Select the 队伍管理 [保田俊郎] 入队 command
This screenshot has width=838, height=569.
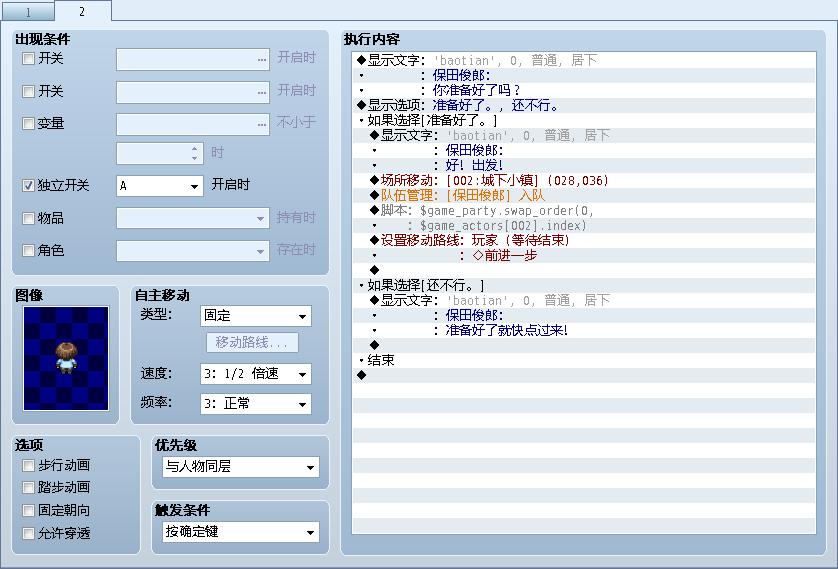tap(584, 195)
